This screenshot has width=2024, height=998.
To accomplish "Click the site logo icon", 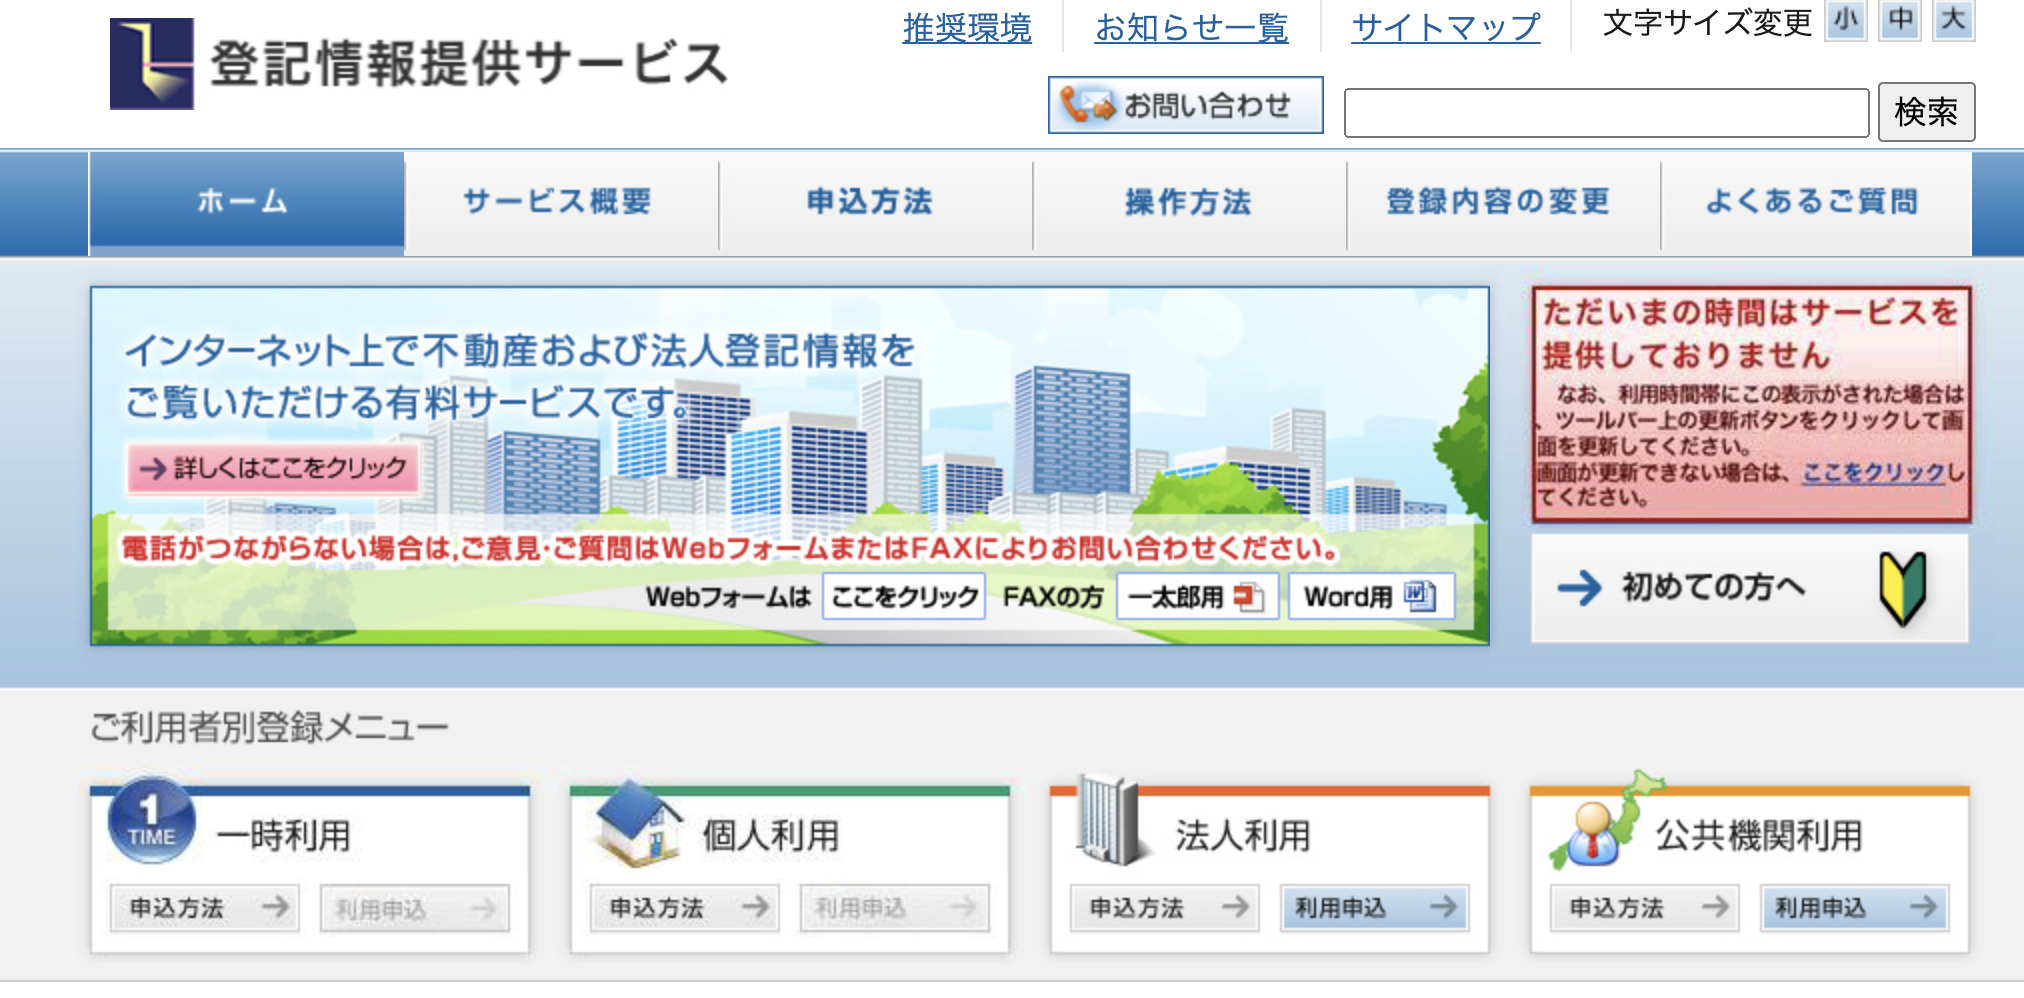I will (x=151, y=63).
